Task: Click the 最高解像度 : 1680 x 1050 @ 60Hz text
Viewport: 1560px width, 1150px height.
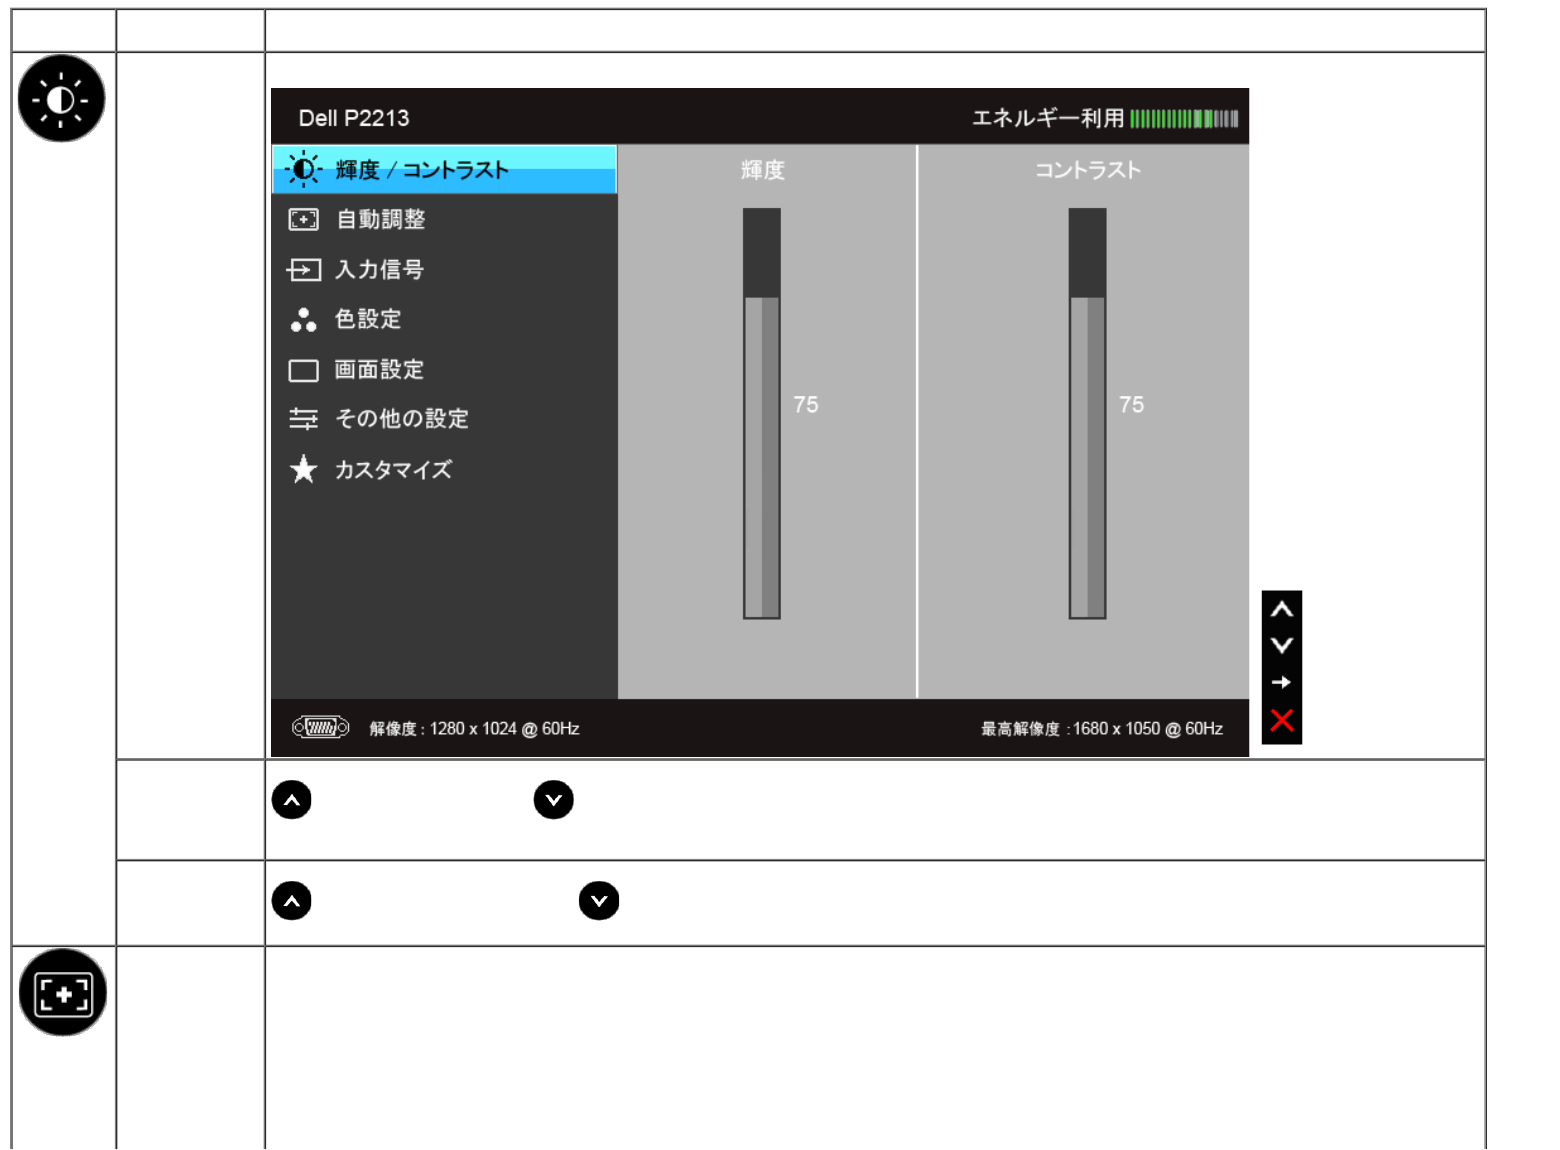Action: click(1102, 729)
